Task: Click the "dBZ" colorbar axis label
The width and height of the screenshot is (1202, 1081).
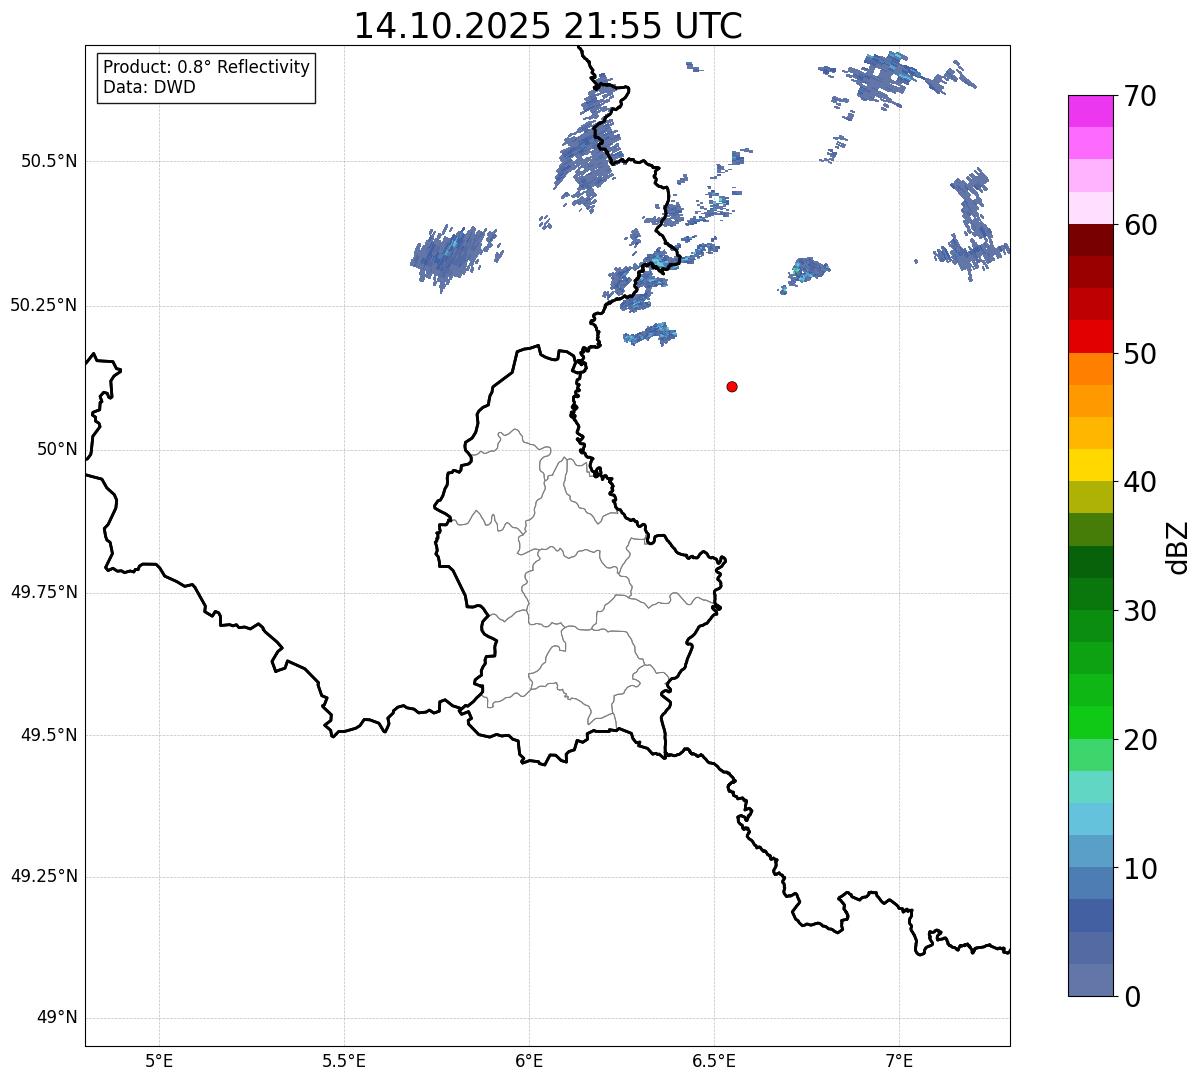Action: (x=1178, y=547)
